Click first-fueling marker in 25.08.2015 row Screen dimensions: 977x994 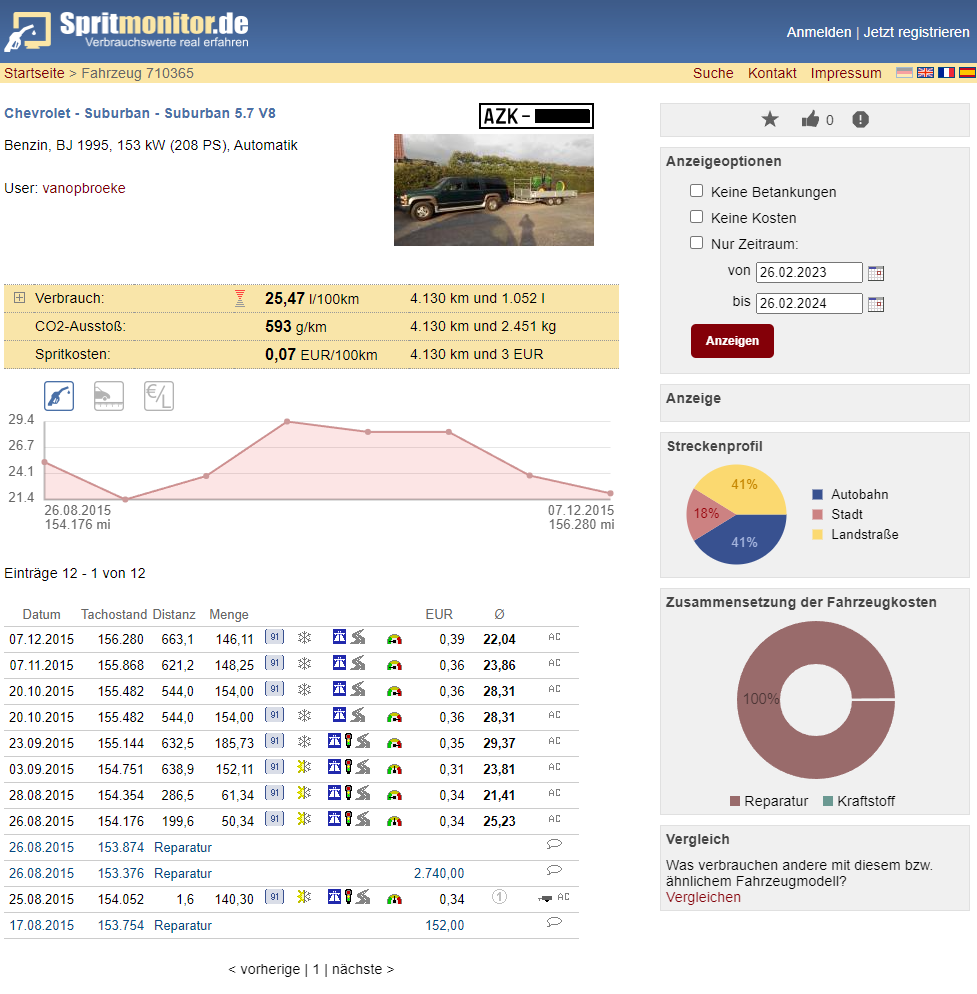pyautogui.click(x=500, y=897)
